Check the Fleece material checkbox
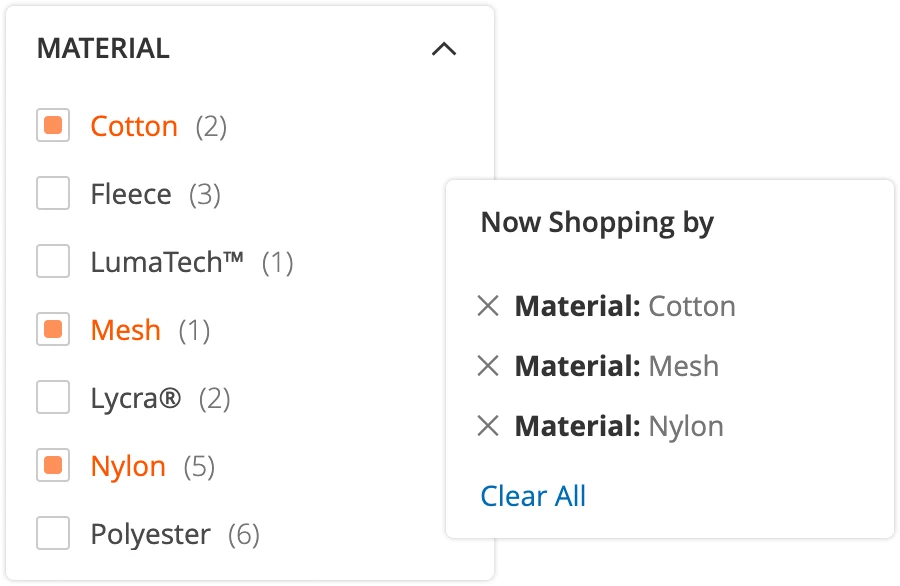The width and height of the screenshot is (900, 586). click(53, 194)
